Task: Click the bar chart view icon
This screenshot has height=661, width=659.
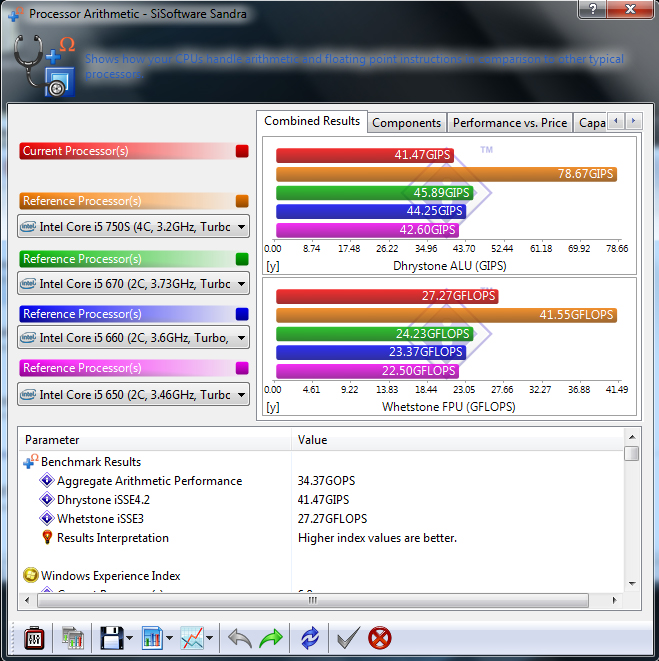Action: point(152,638)
